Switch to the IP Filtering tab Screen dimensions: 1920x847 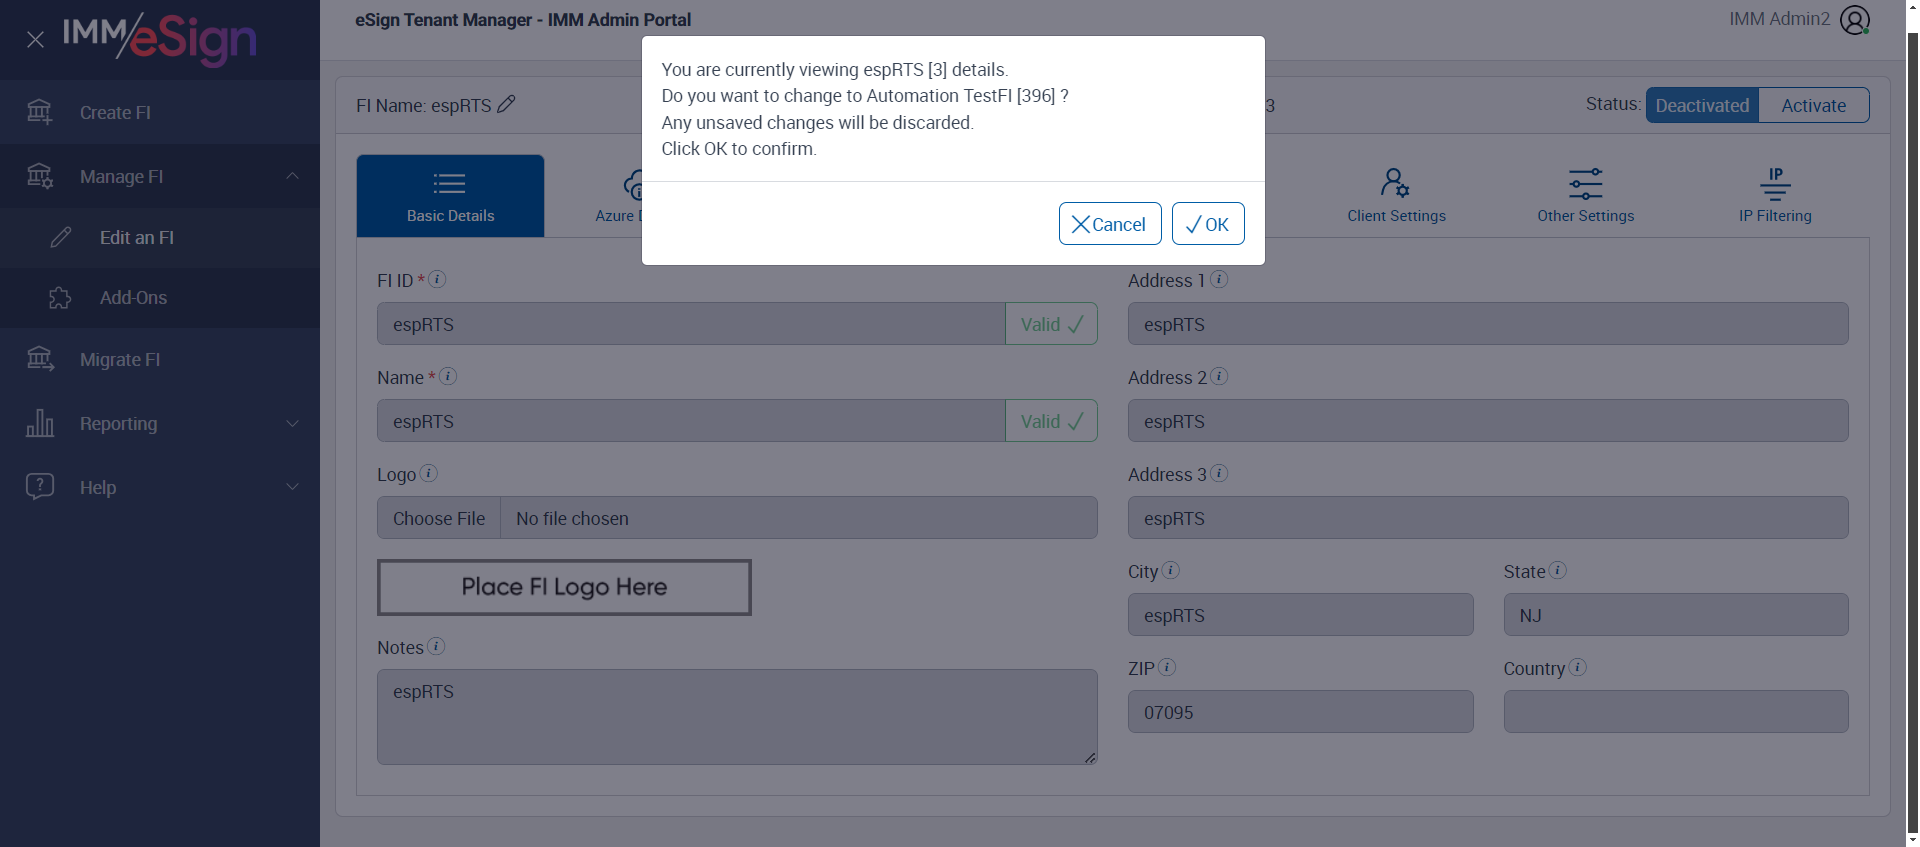(1775, 196)
